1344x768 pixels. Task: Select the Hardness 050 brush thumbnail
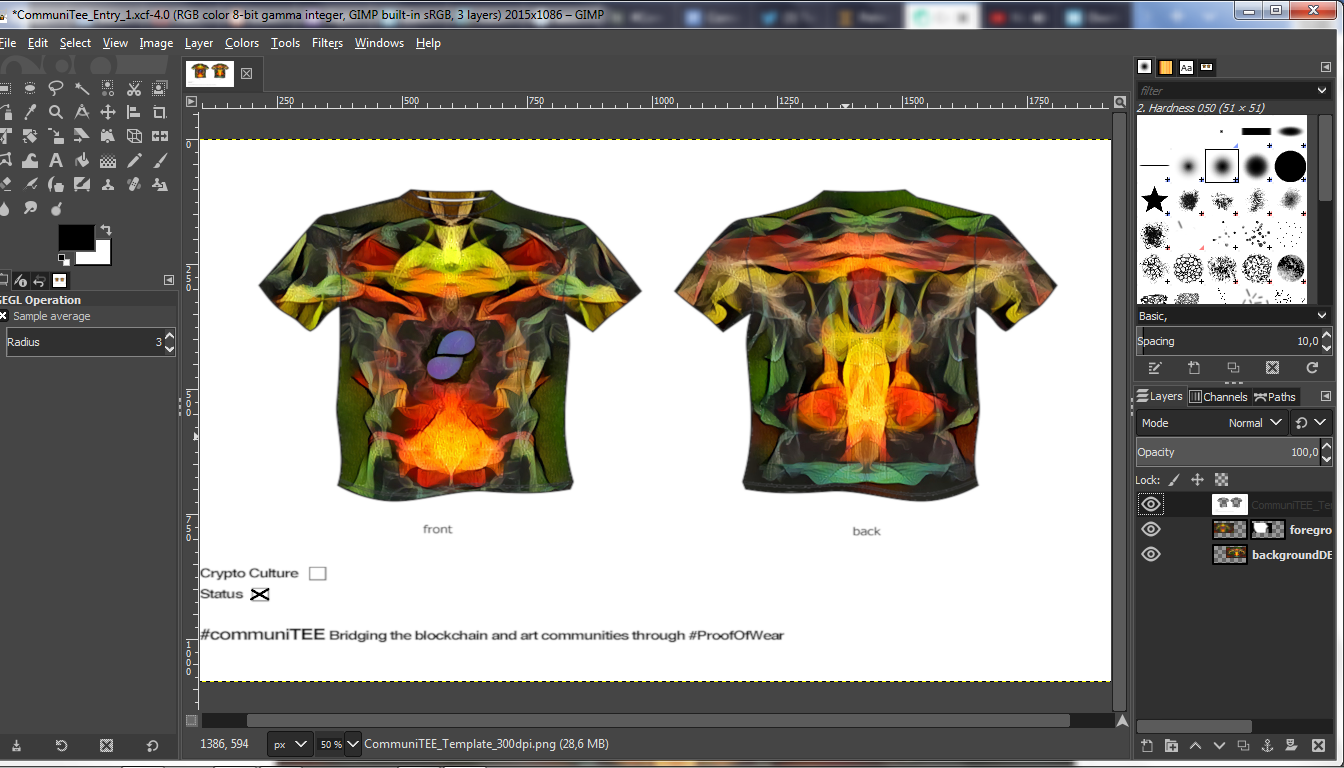click(x=1222, y=166)
